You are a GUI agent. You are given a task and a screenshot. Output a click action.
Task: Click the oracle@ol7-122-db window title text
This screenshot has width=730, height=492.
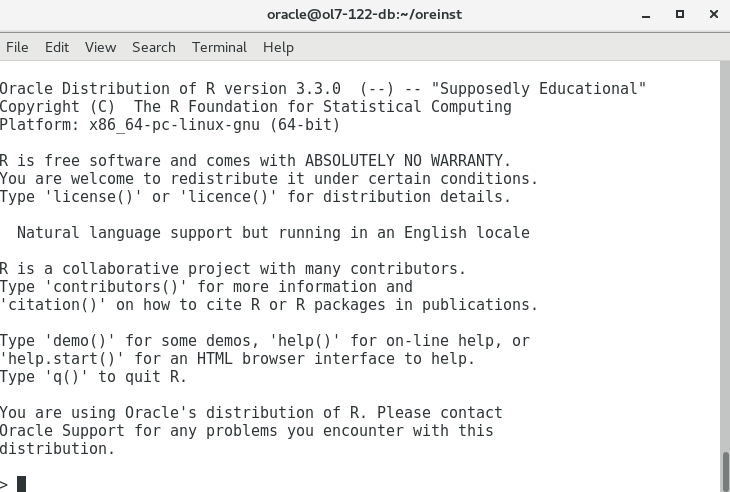tap(365, 14)
